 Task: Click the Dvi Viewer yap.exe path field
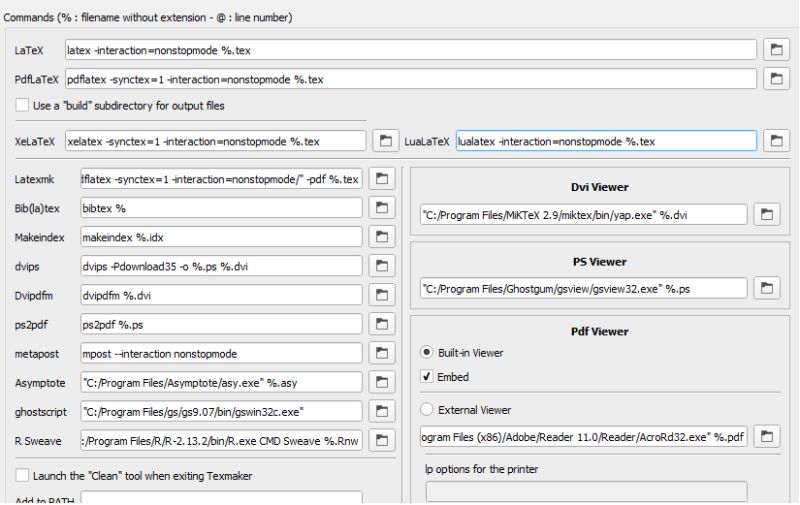tap(584, 215)
